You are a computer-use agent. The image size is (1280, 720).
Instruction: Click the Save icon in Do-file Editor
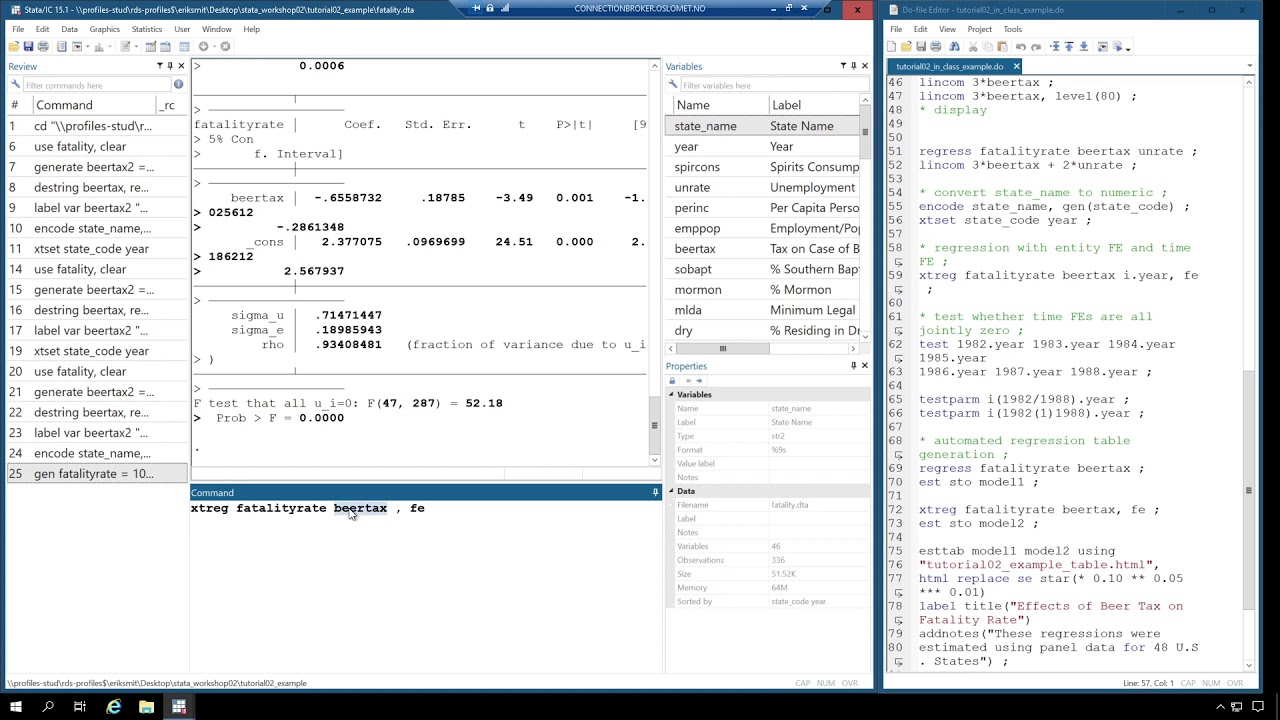[921, 46]
